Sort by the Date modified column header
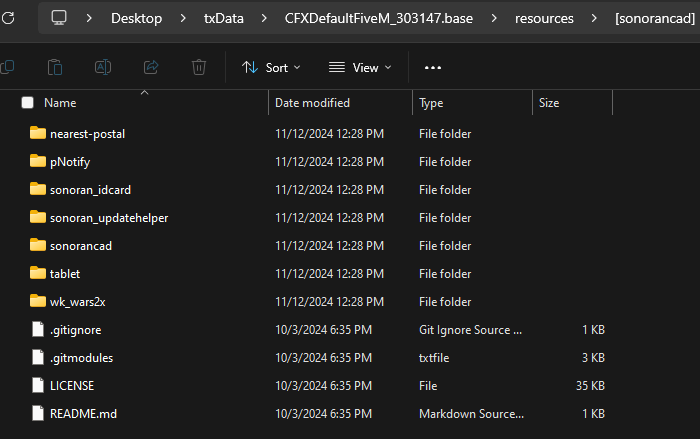 (312, 103)
